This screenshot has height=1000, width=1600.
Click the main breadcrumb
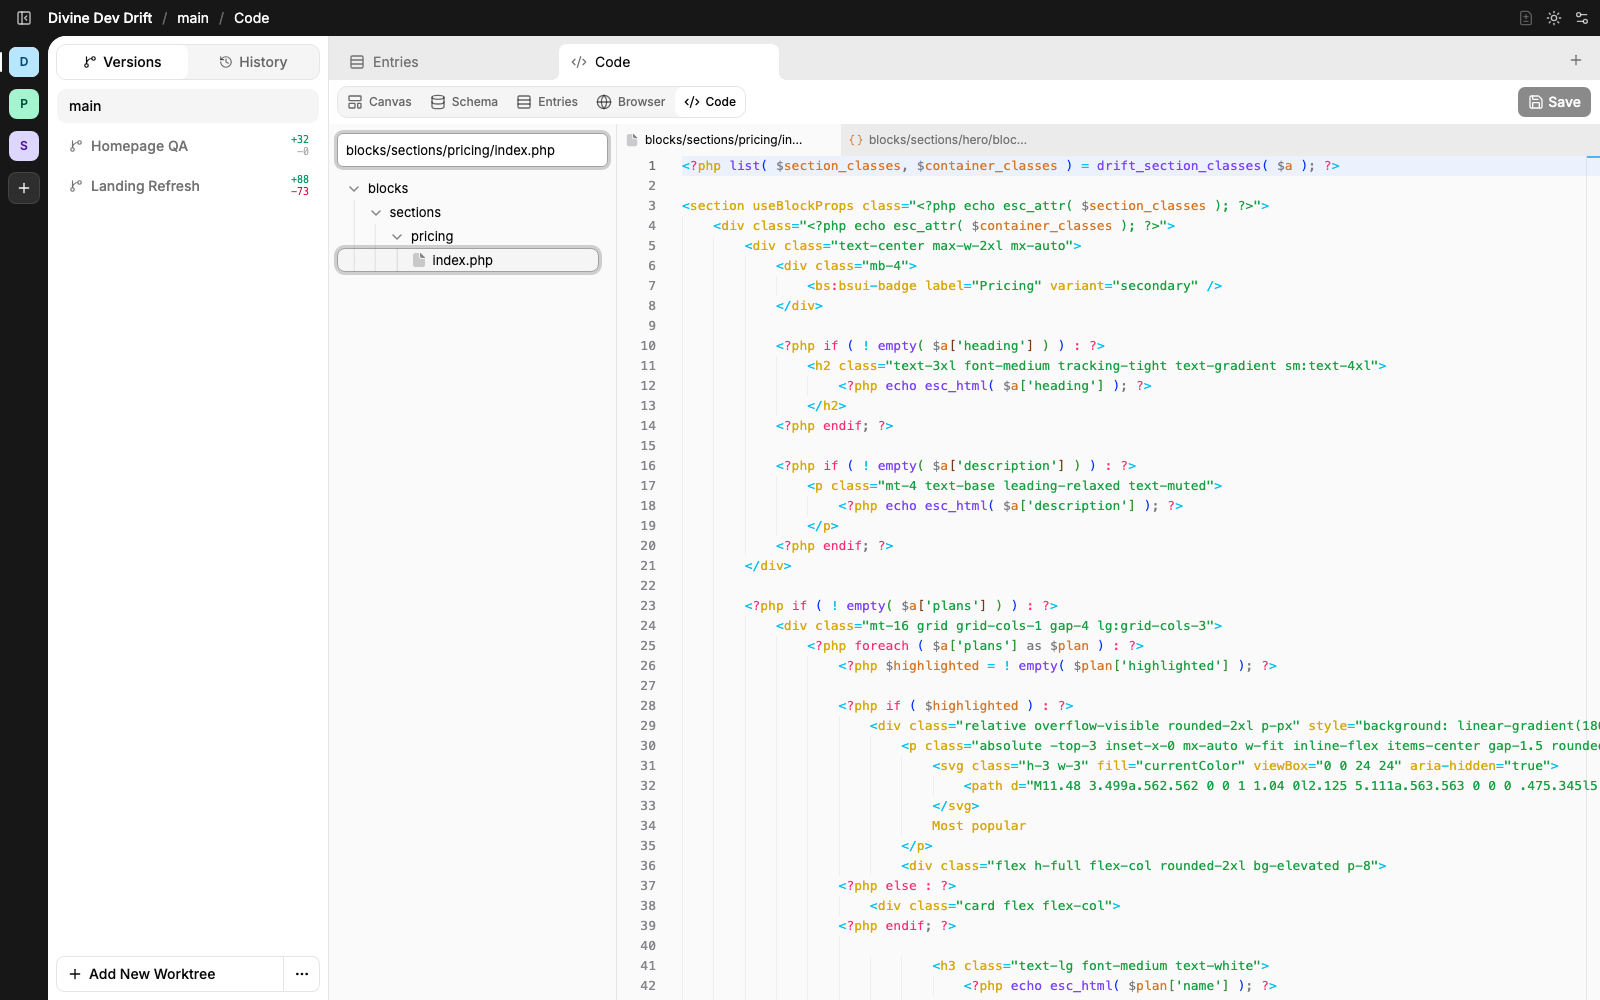[193, 18]
